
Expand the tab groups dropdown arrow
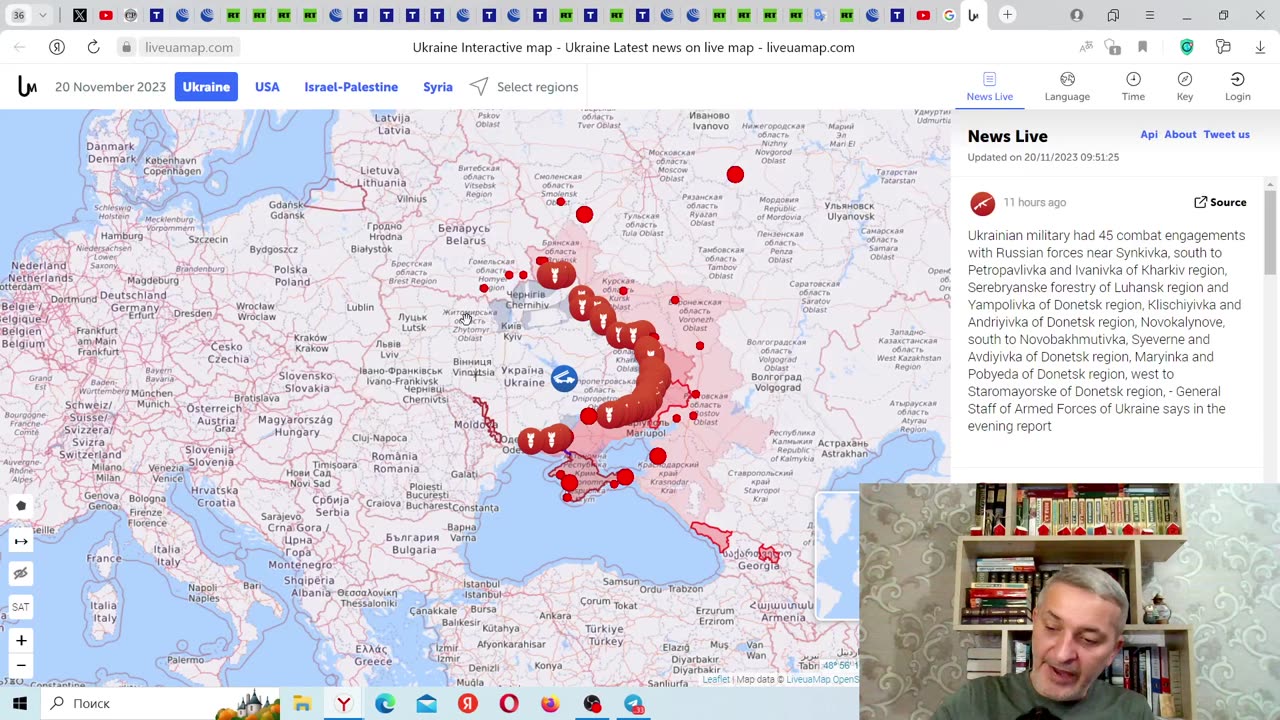(43, 15)
